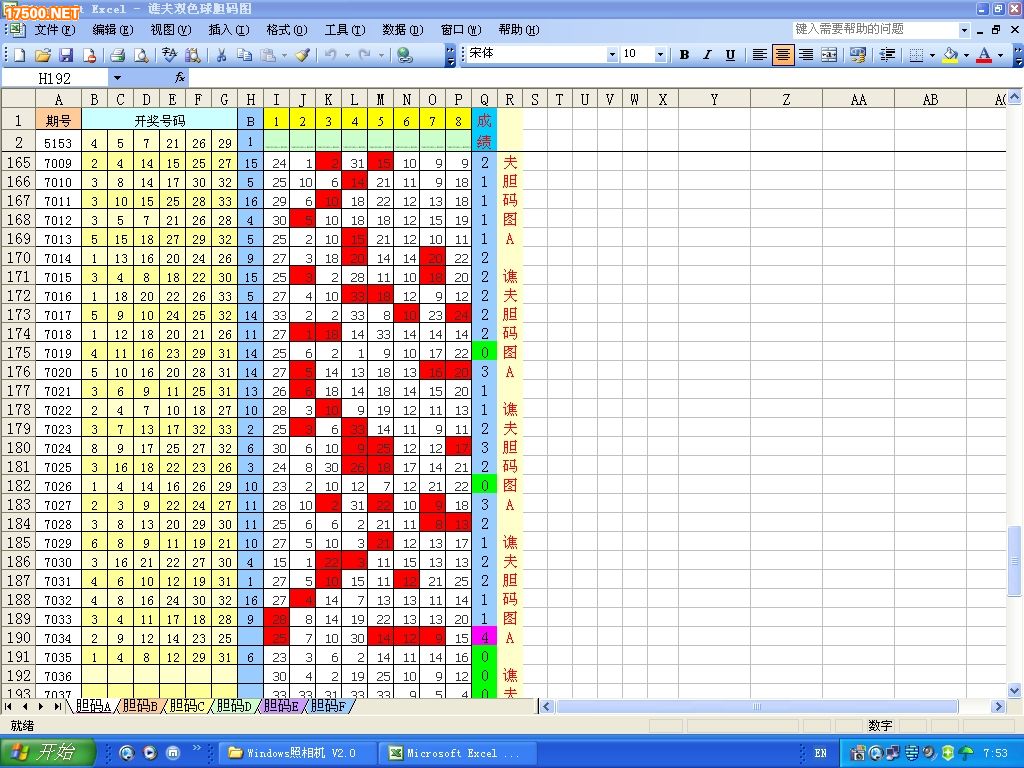Click the Microsoft Excel taskbar button
Viewport: 1024px width, 768px height.
(460, 753)
